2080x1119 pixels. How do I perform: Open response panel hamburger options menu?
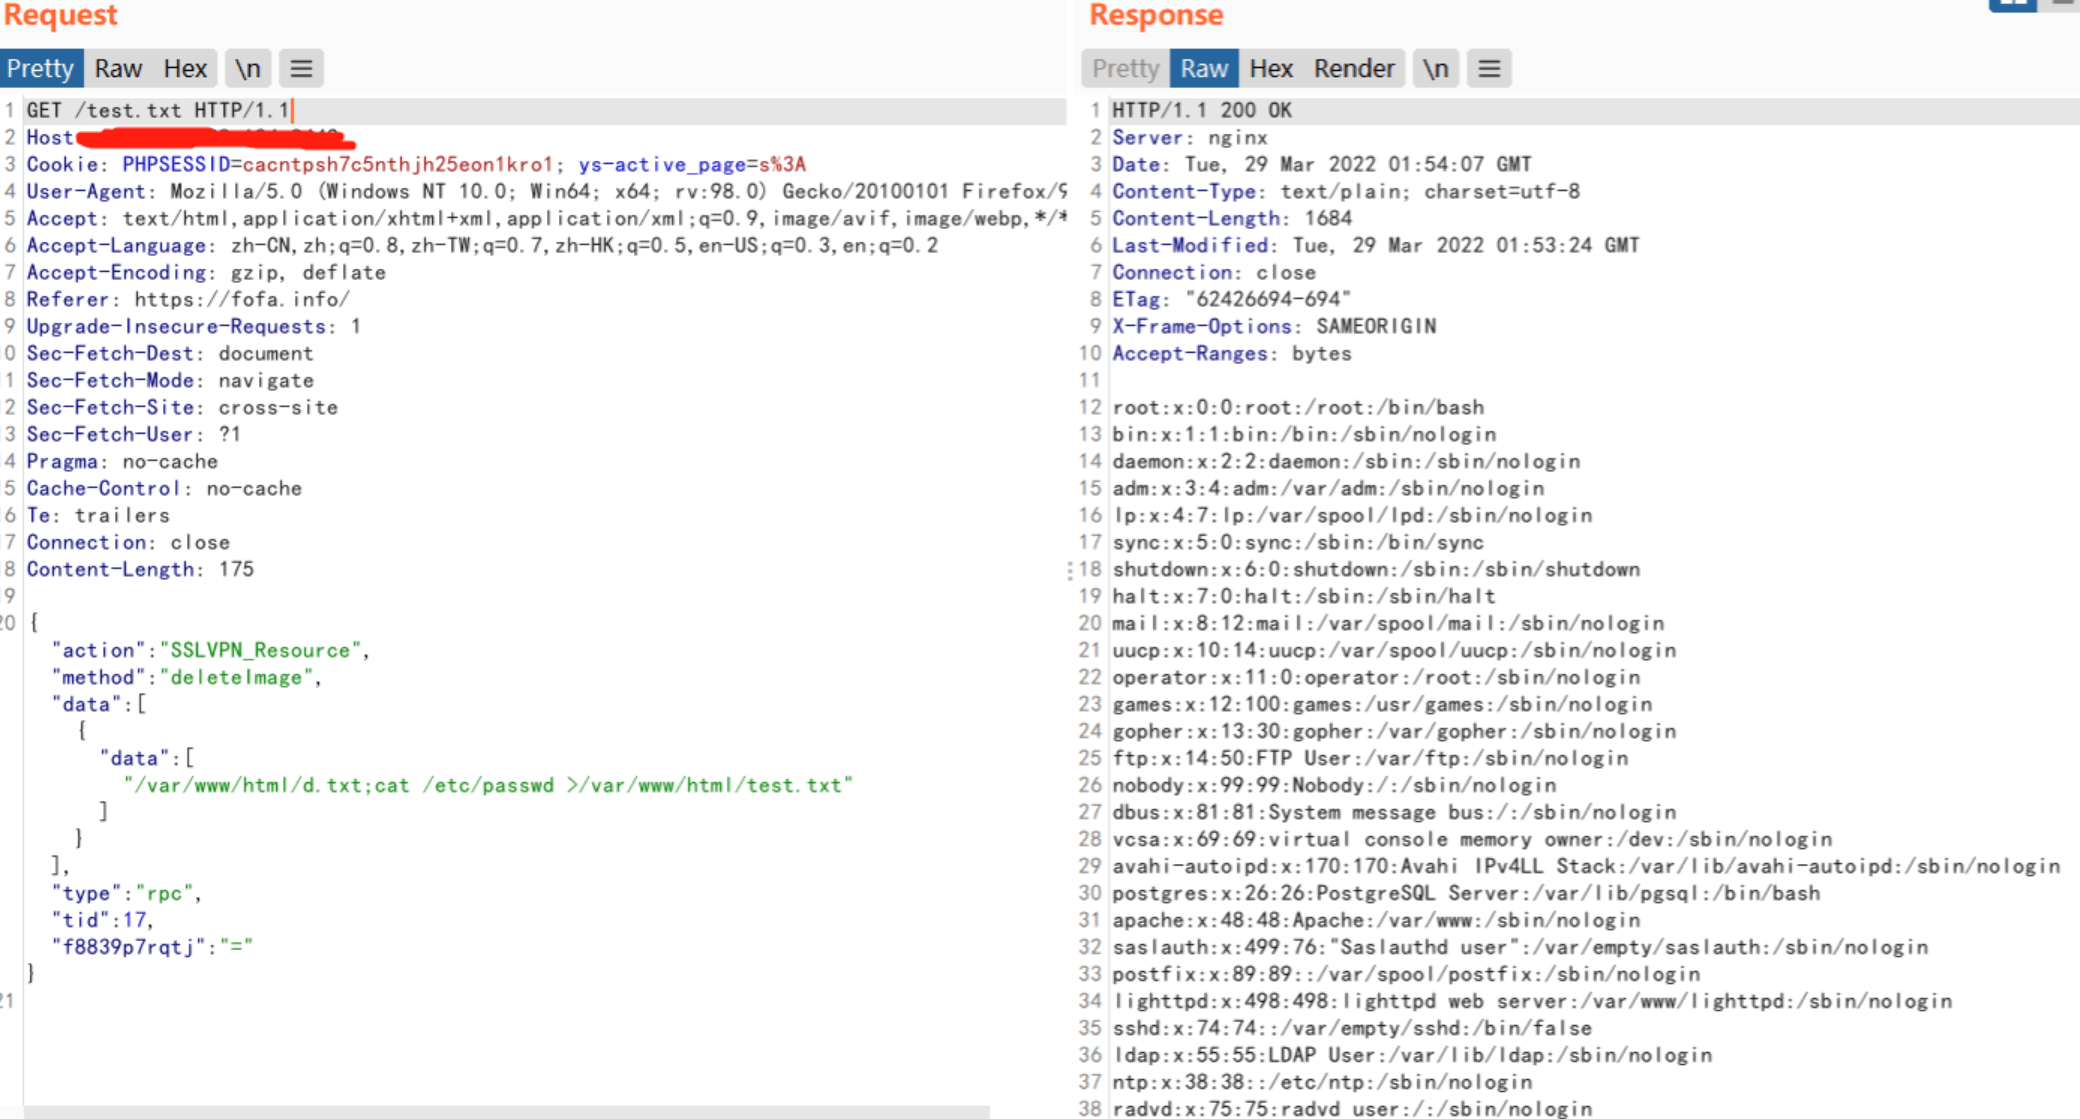1489,69
